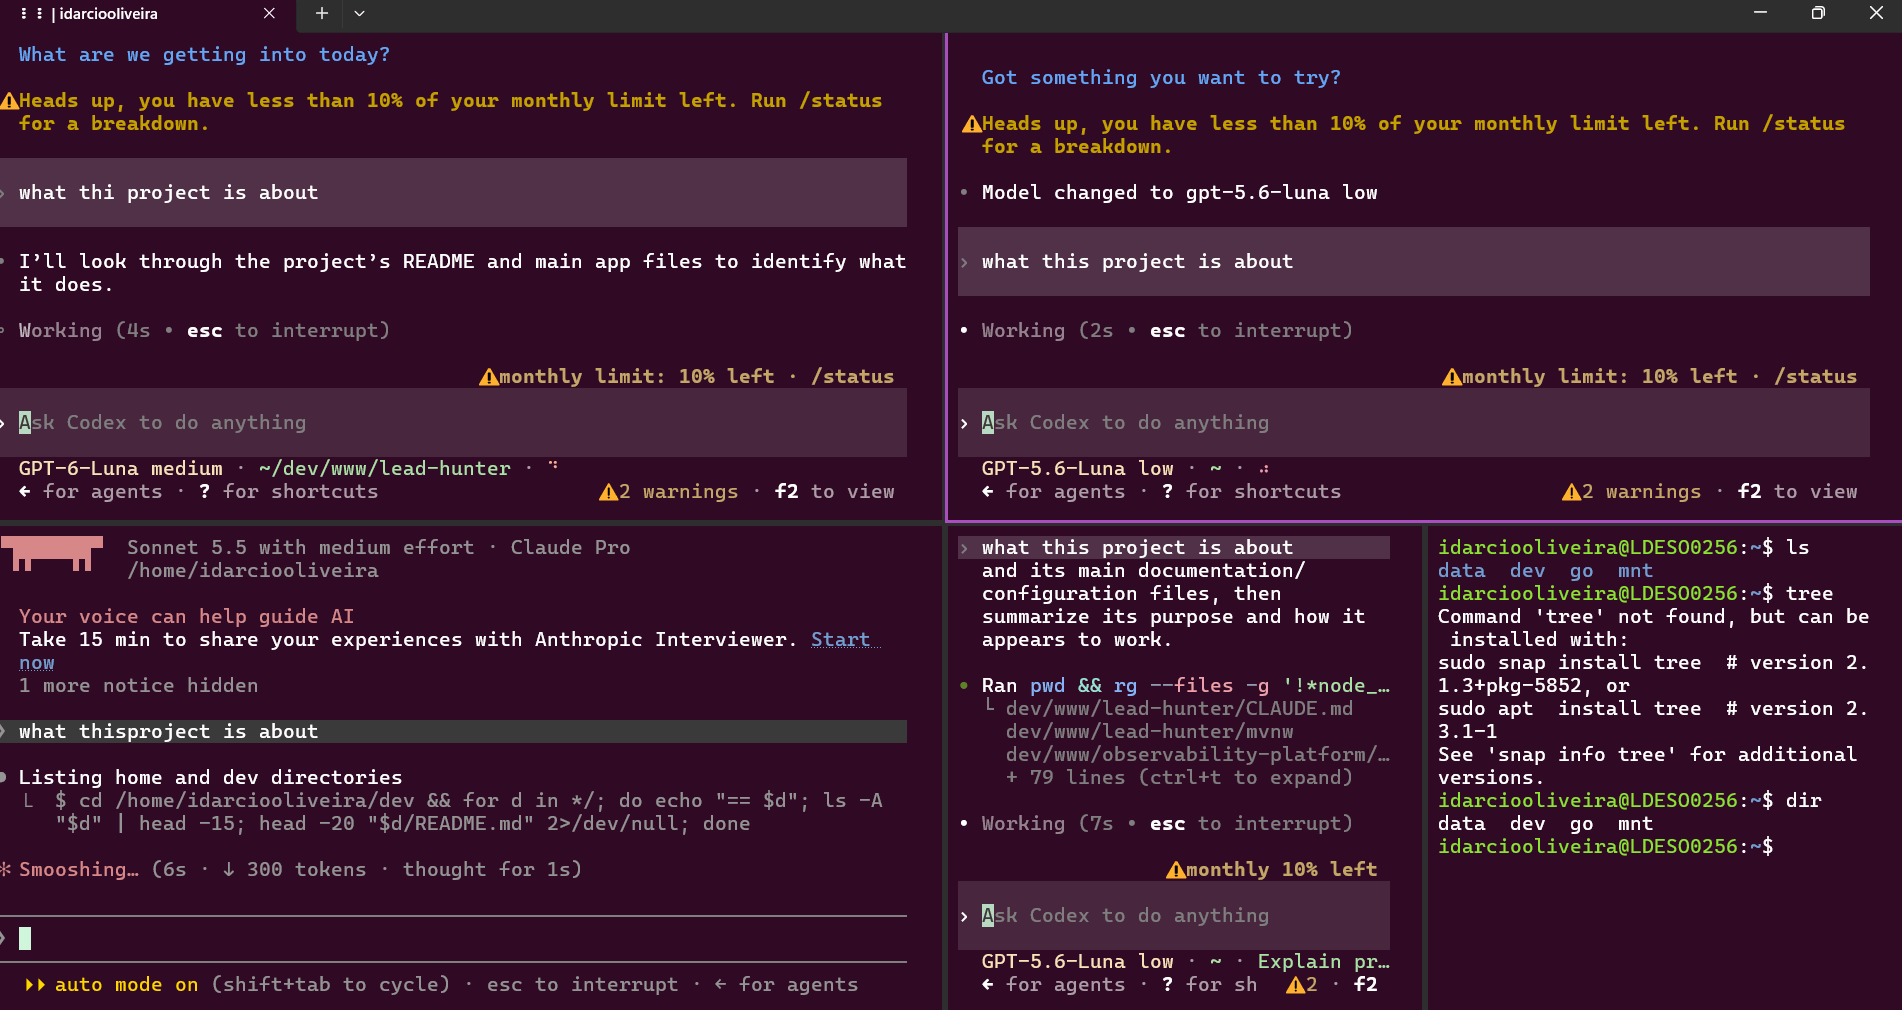The image size is (1902, 1010).
Task: Click warning icon before 'monthly 10% left'
Action: 1176,870
